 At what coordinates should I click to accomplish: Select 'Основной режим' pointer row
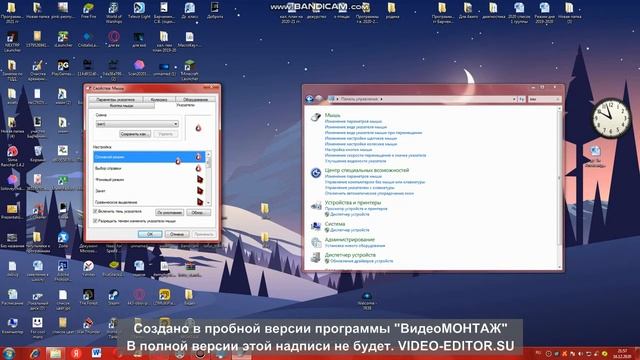(x=149, y=157)
